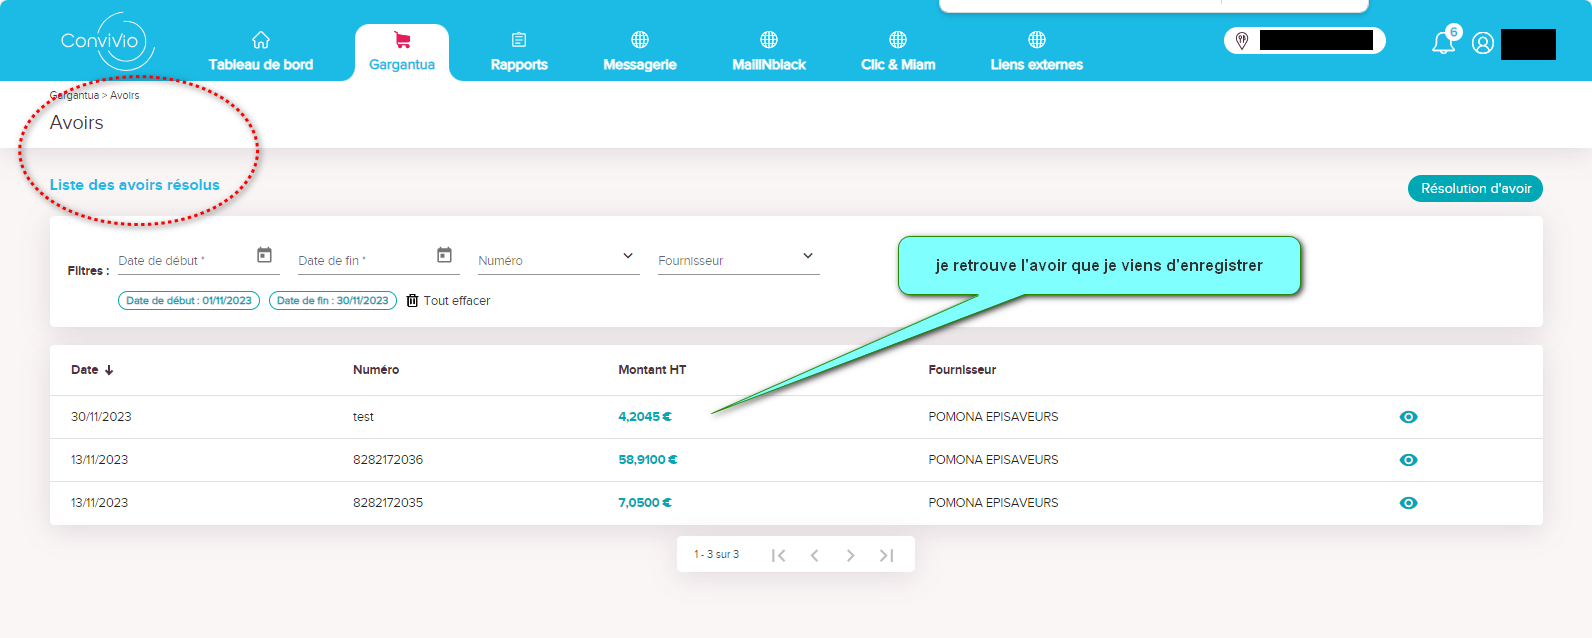1592x638 pixels.
Task: View avoir 8282172035 details
Action: click(1408, 503)
